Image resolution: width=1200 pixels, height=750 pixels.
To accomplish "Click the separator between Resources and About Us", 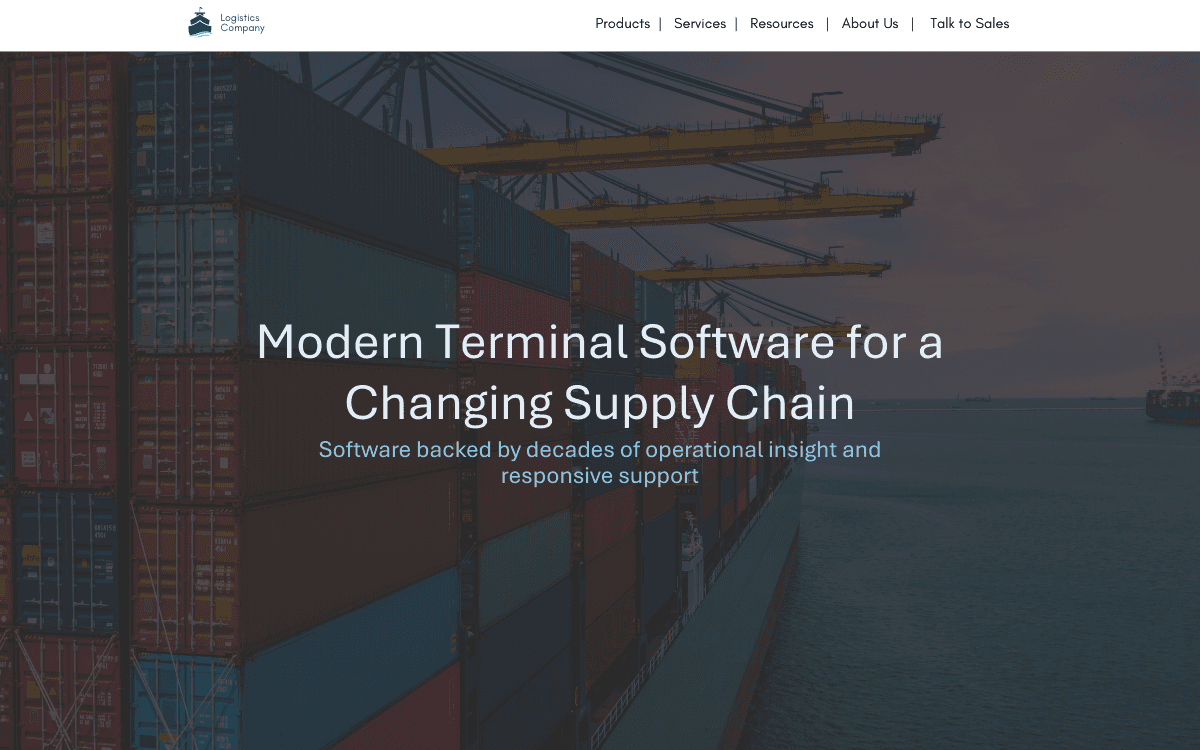I will (827, 24).
